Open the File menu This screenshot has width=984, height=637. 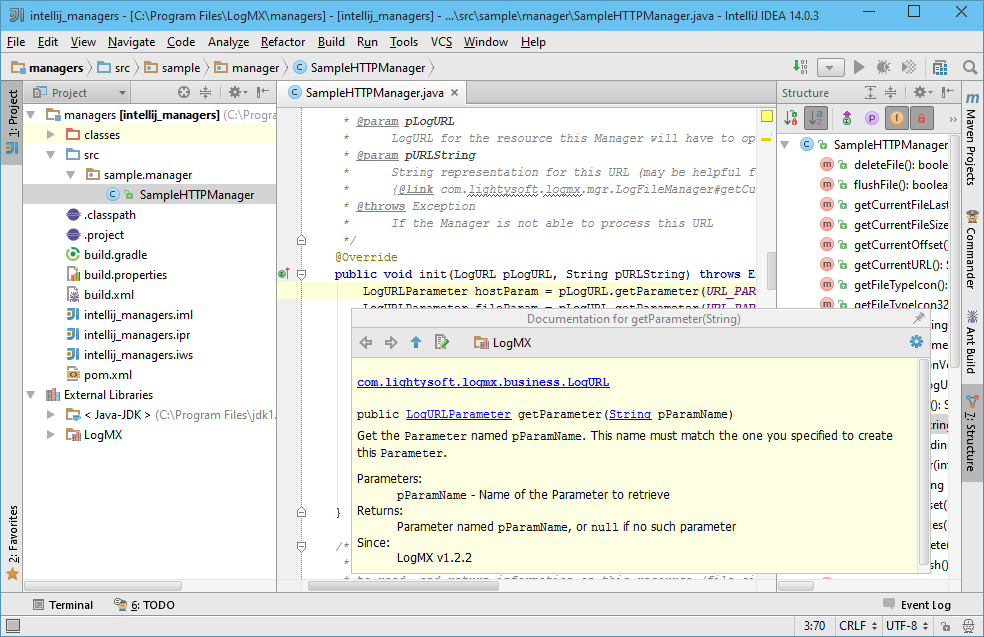coord(16,41)
